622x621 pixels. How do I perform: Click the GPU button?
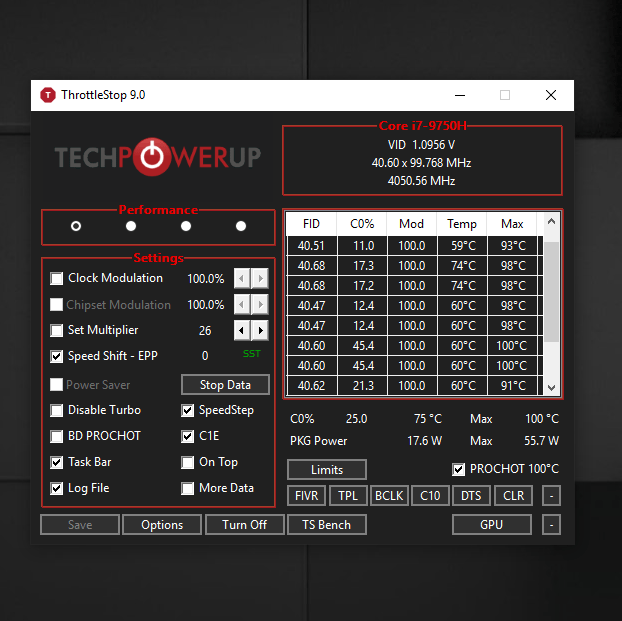tap(491, 525)
